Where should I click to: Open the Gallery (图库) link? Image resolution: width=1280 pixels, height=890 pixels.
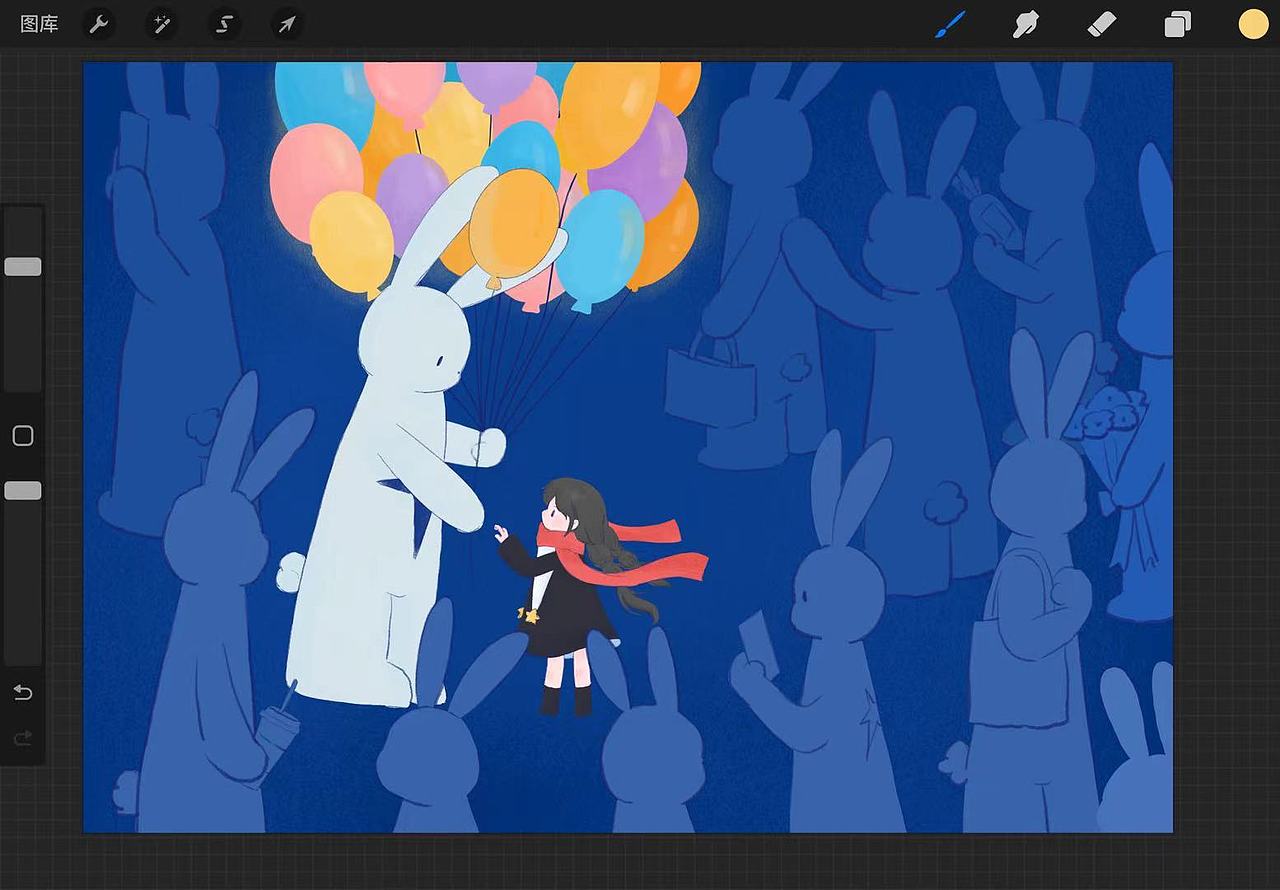pyautogui.click(x=39, y=24)
